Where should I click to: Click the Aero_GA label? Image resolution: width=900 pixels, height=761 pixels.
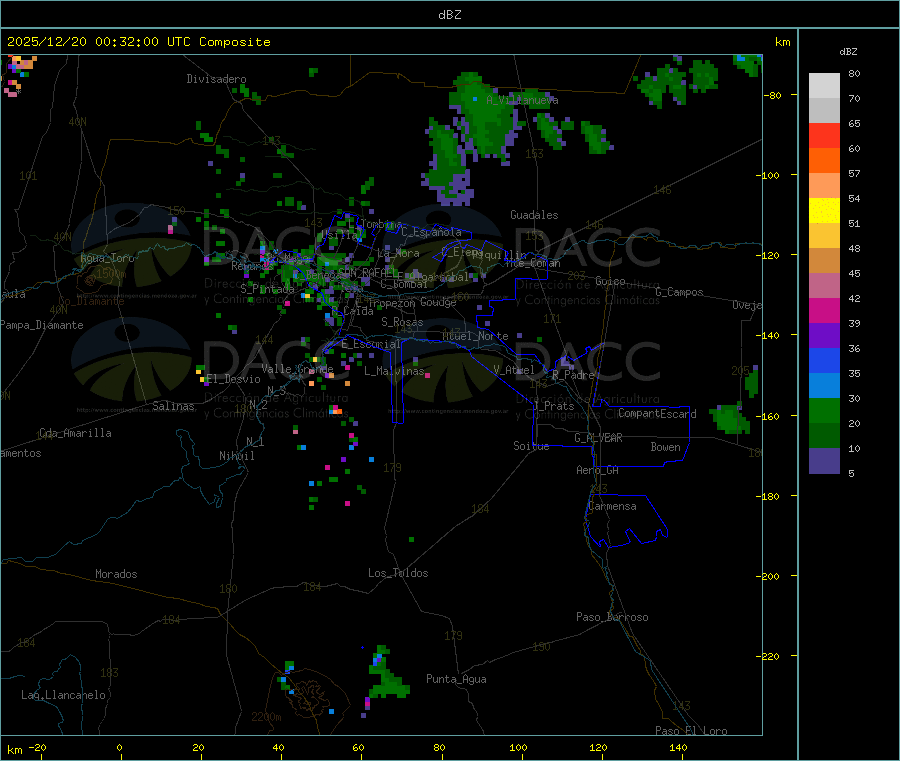tap(597, 470)
